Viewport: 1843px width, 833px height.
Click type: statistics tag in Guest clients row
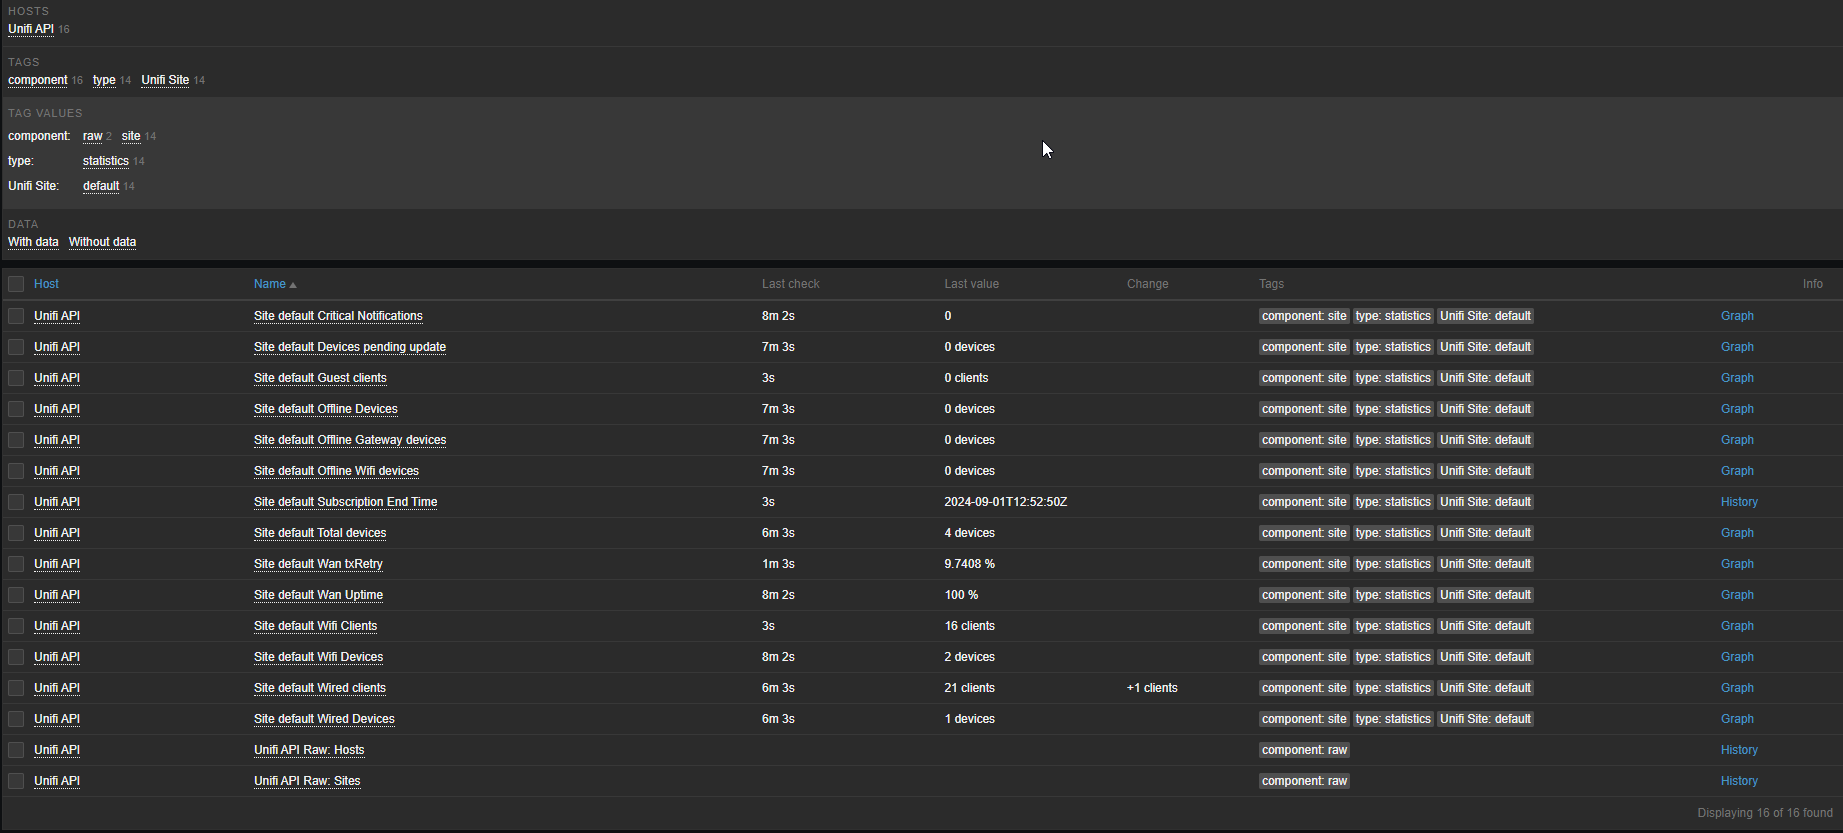click(1393, 378)
